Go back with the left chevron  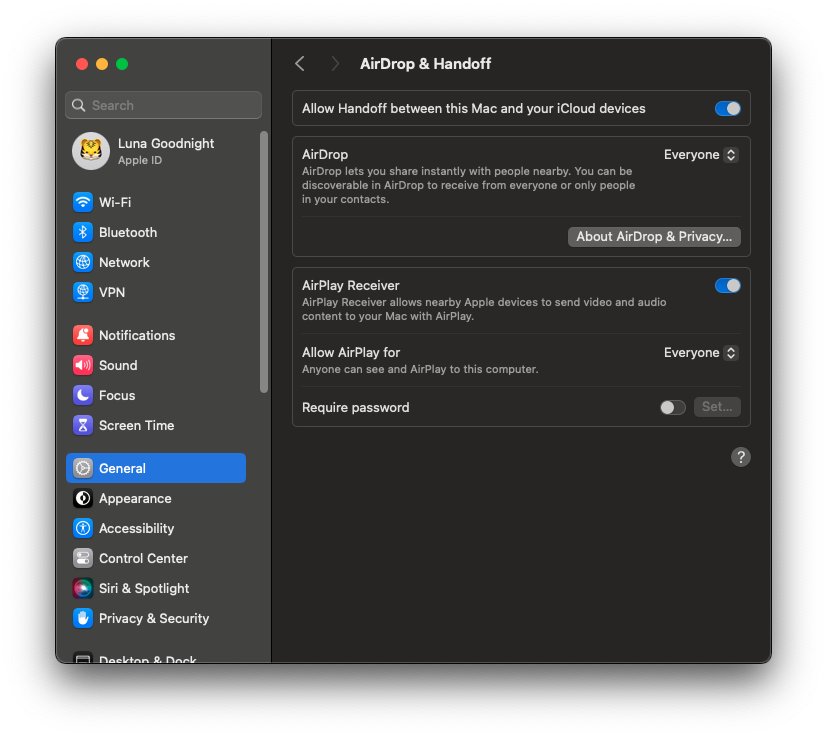coord(300,64)
